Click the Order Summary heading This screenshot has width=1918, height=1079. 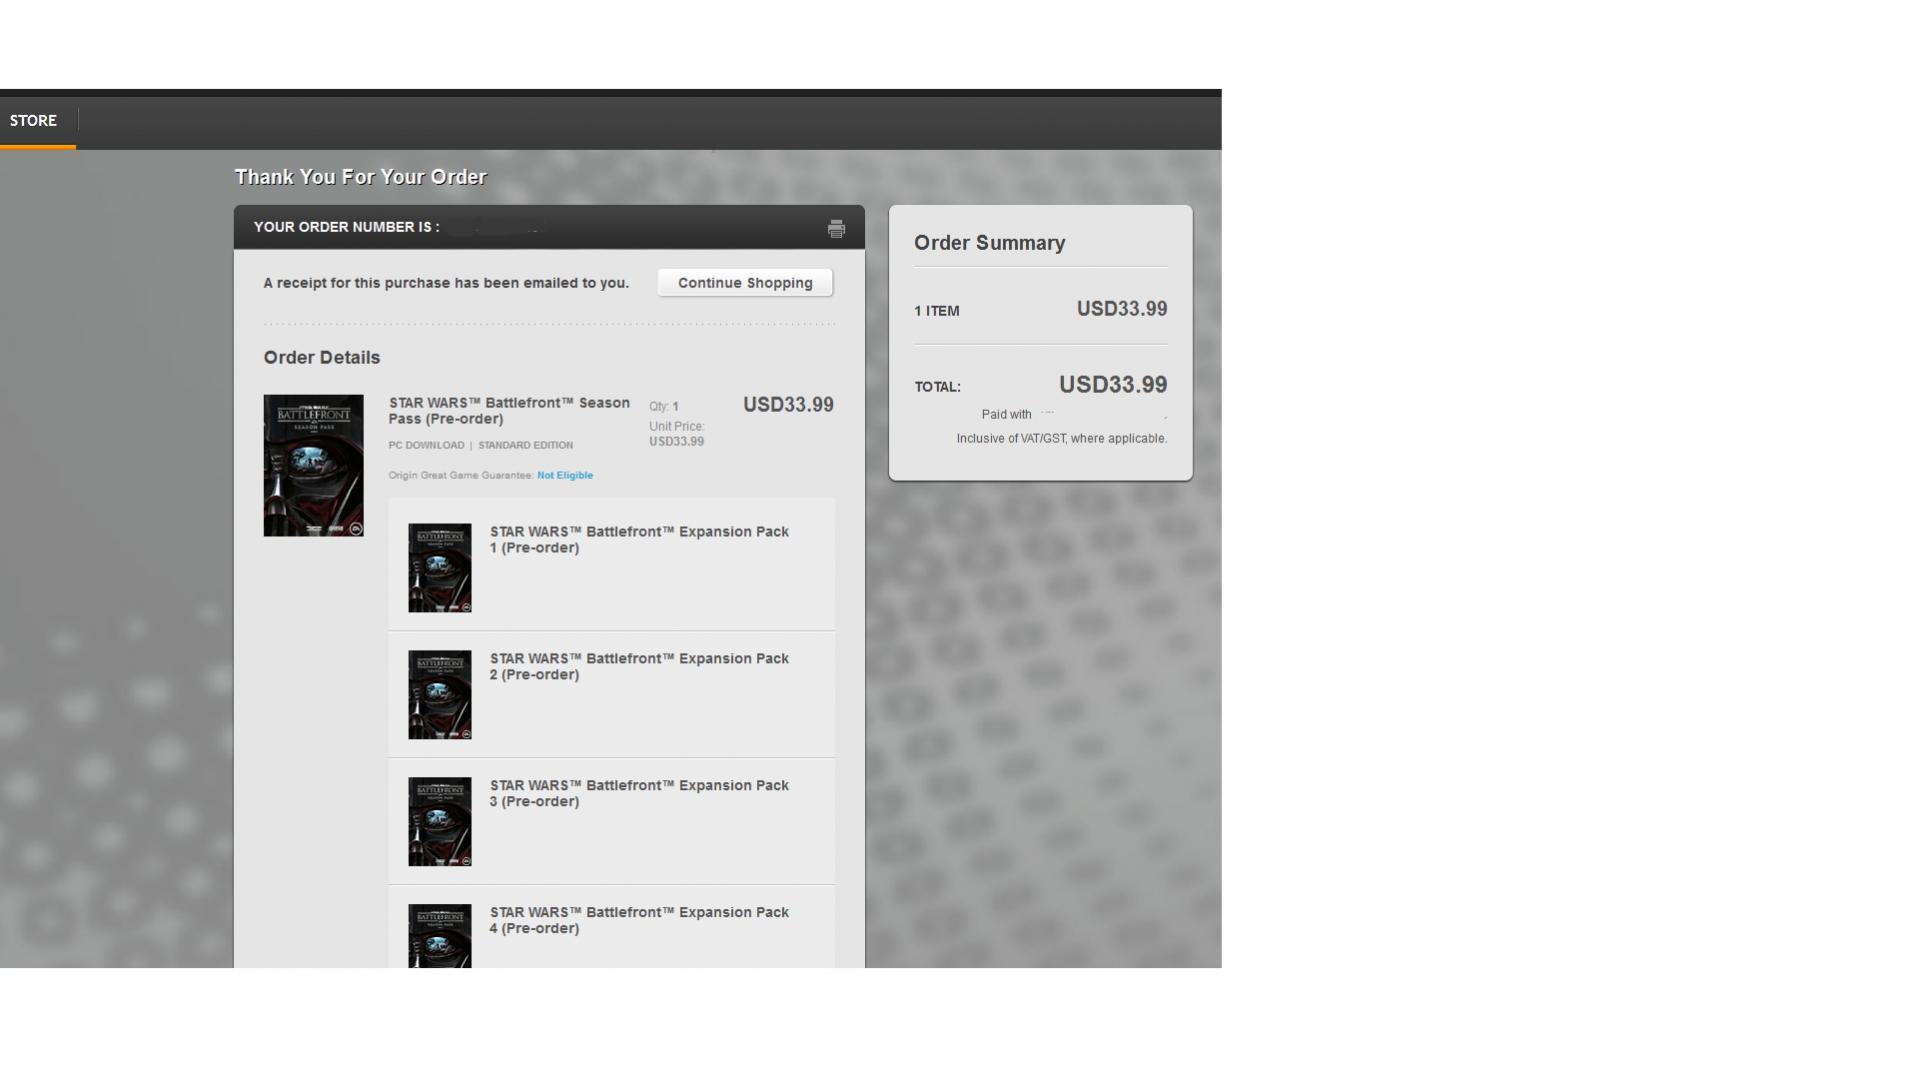pos(989,243)
